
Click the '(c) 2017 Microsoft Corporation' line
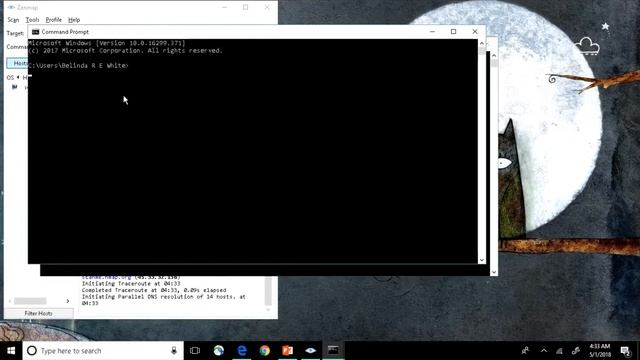tap(125, 51)
